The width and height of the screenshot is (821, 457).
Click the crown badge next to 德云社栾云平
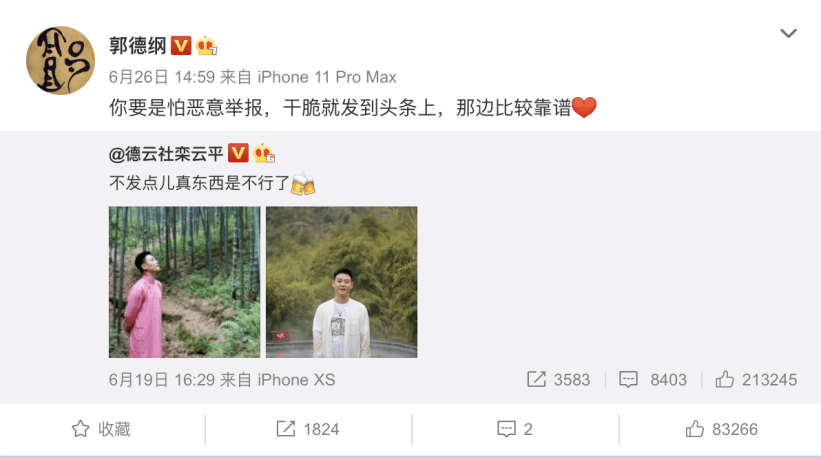264,153
